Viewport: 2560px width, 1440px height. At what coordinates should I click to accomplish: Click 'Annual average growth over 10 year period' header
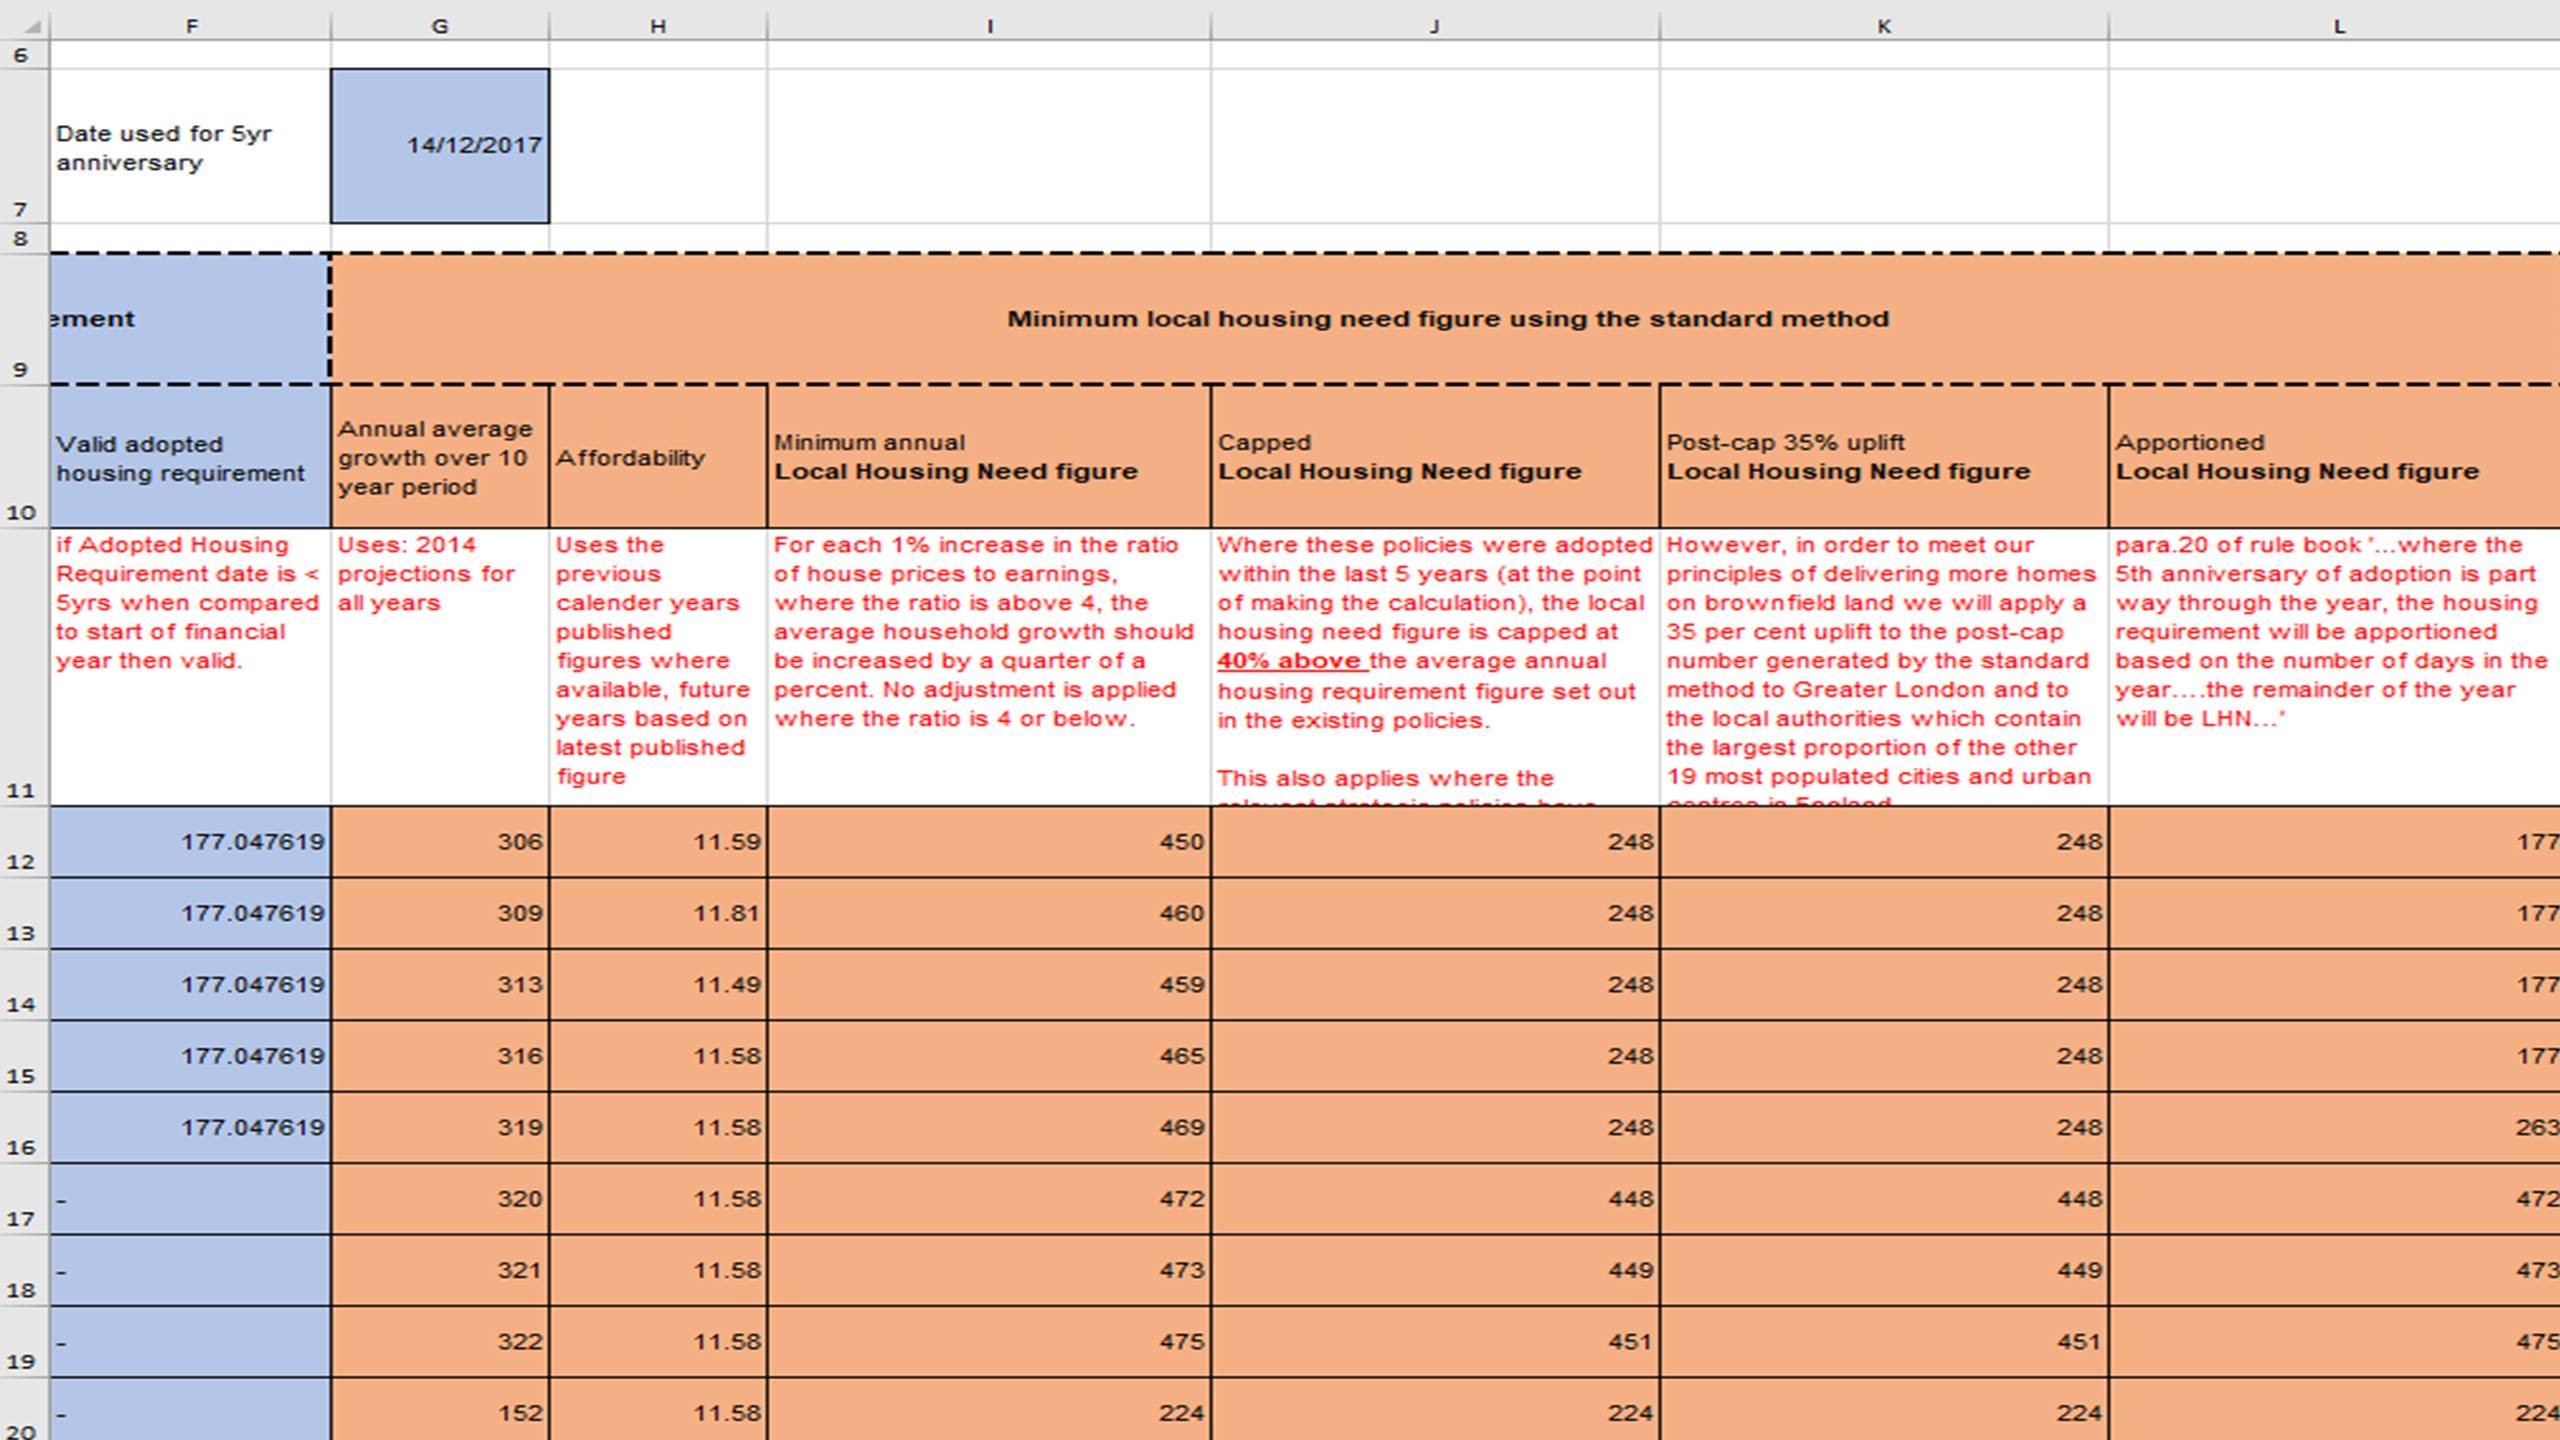(440, 457)
